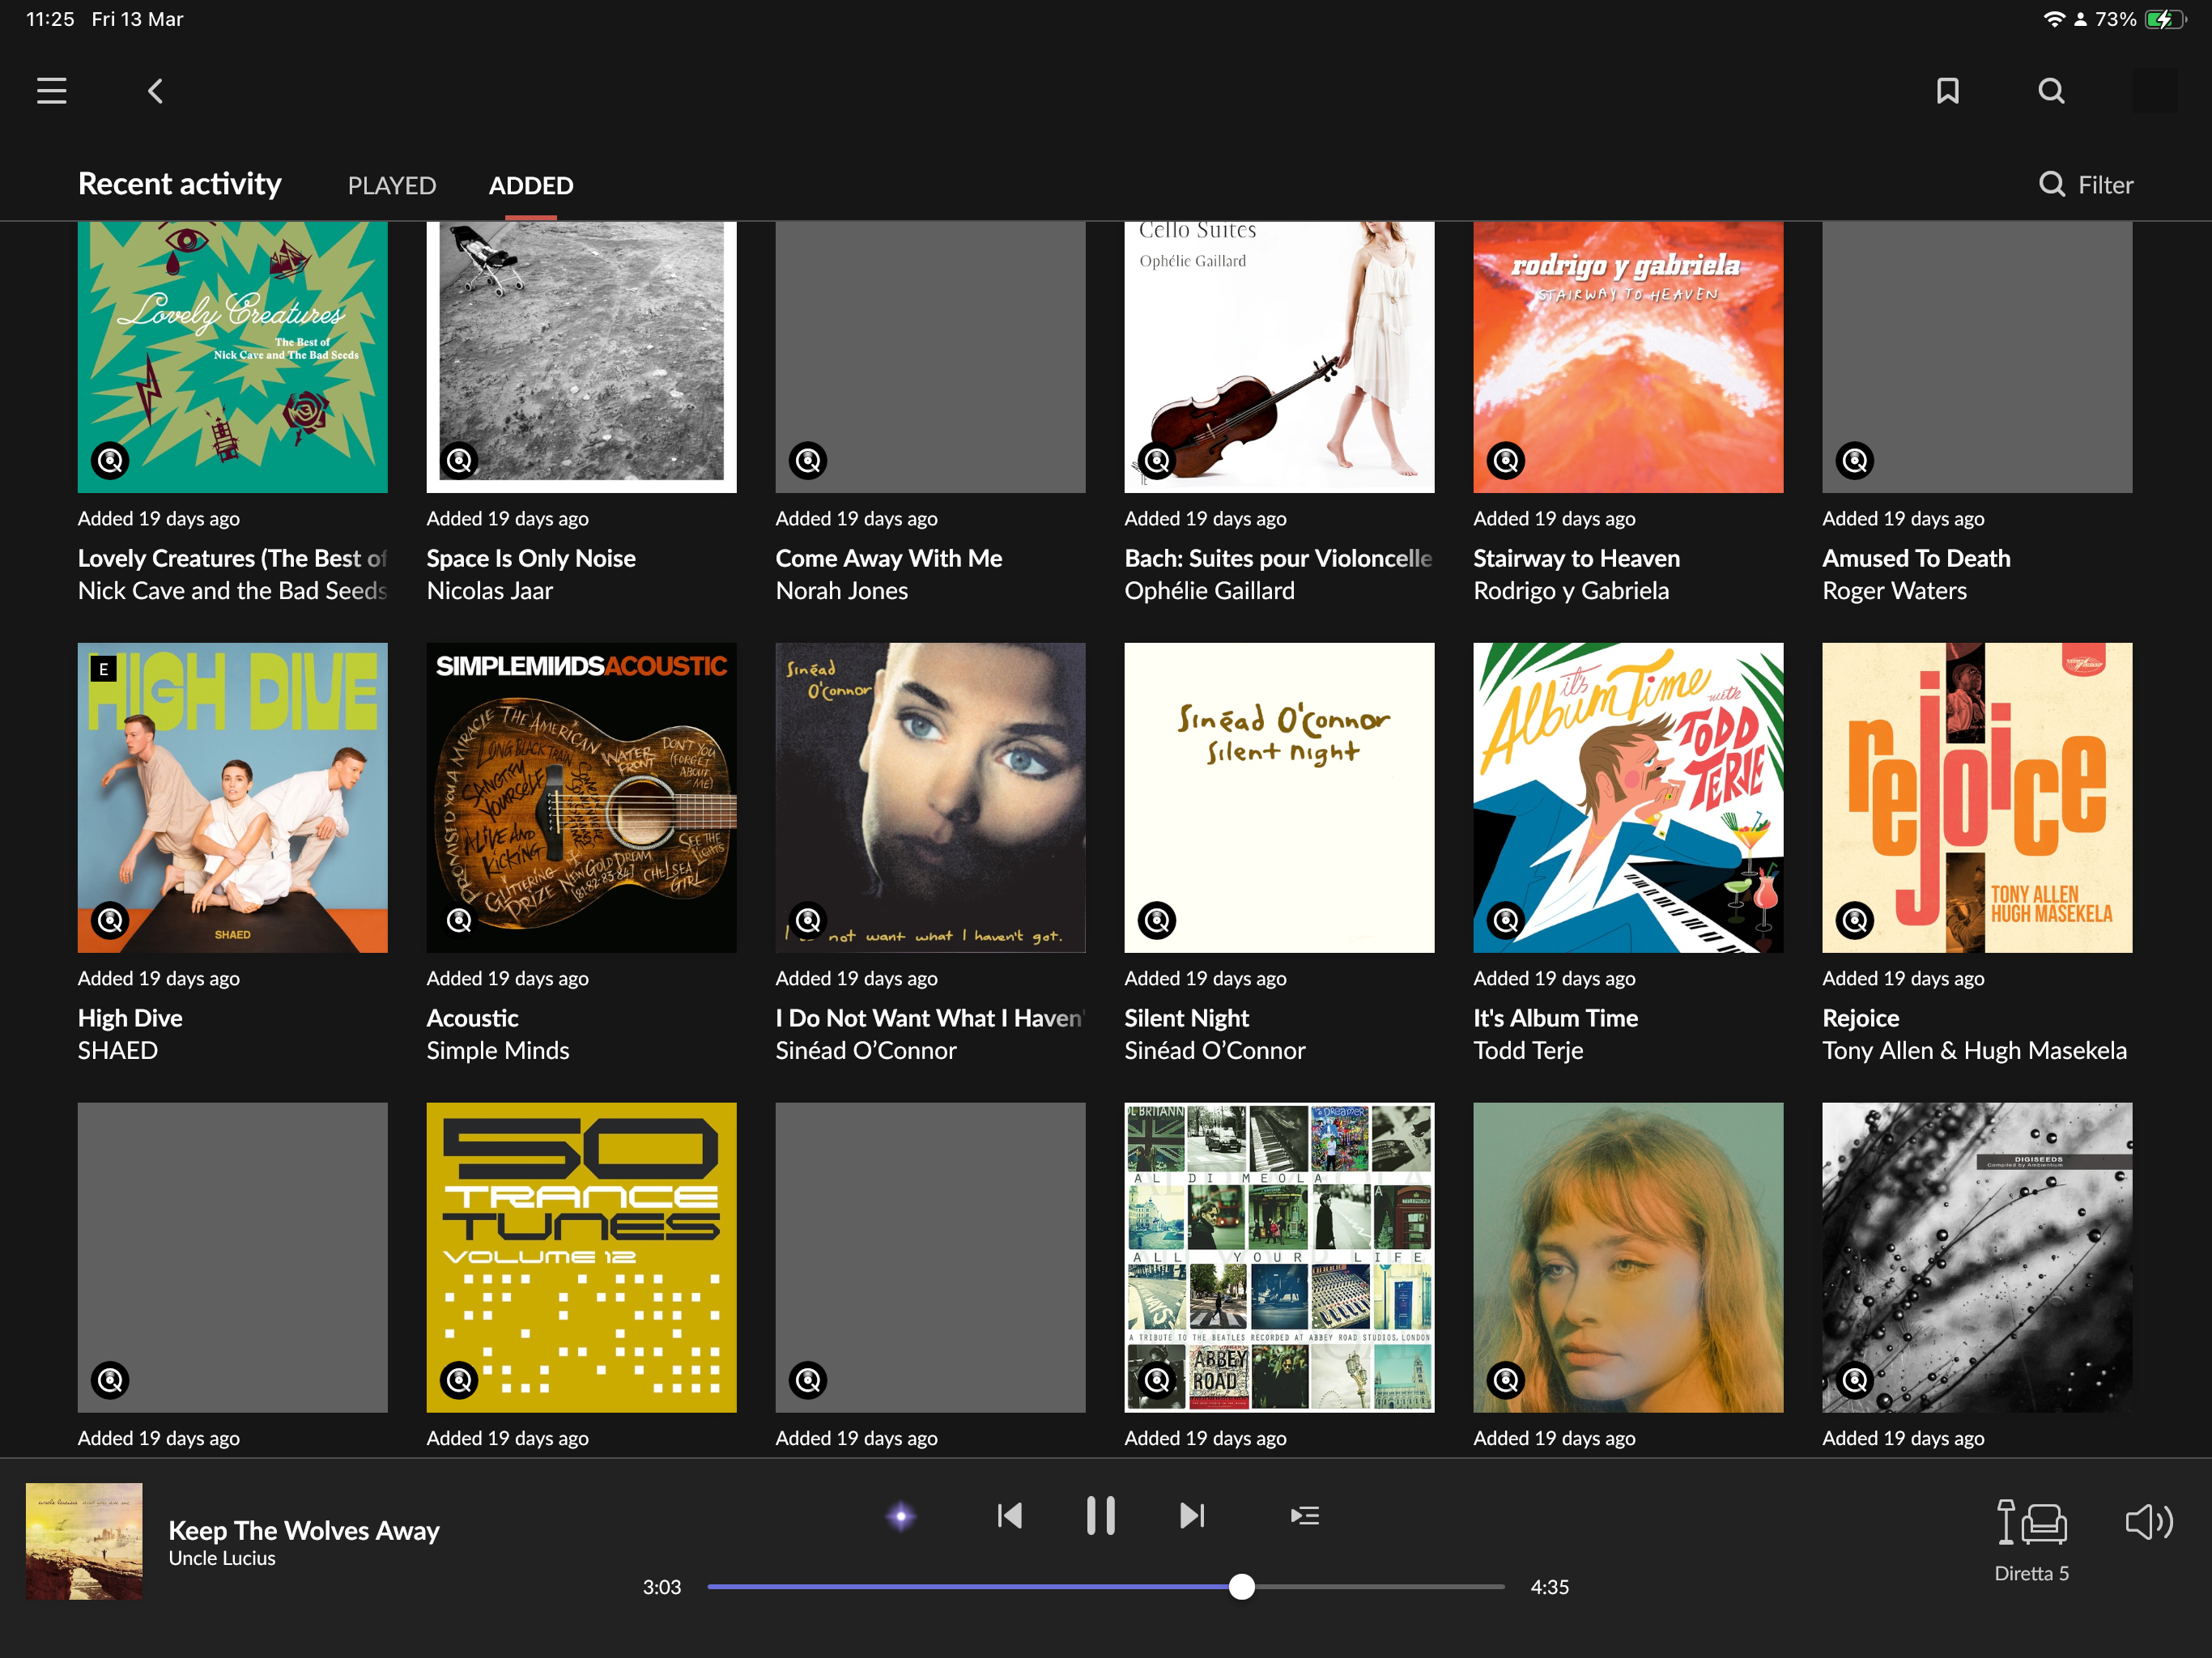The height and width of the screenshot is (1658, 2212).
Task: Open the volume speaker control
Action: coord(2148,1522)
